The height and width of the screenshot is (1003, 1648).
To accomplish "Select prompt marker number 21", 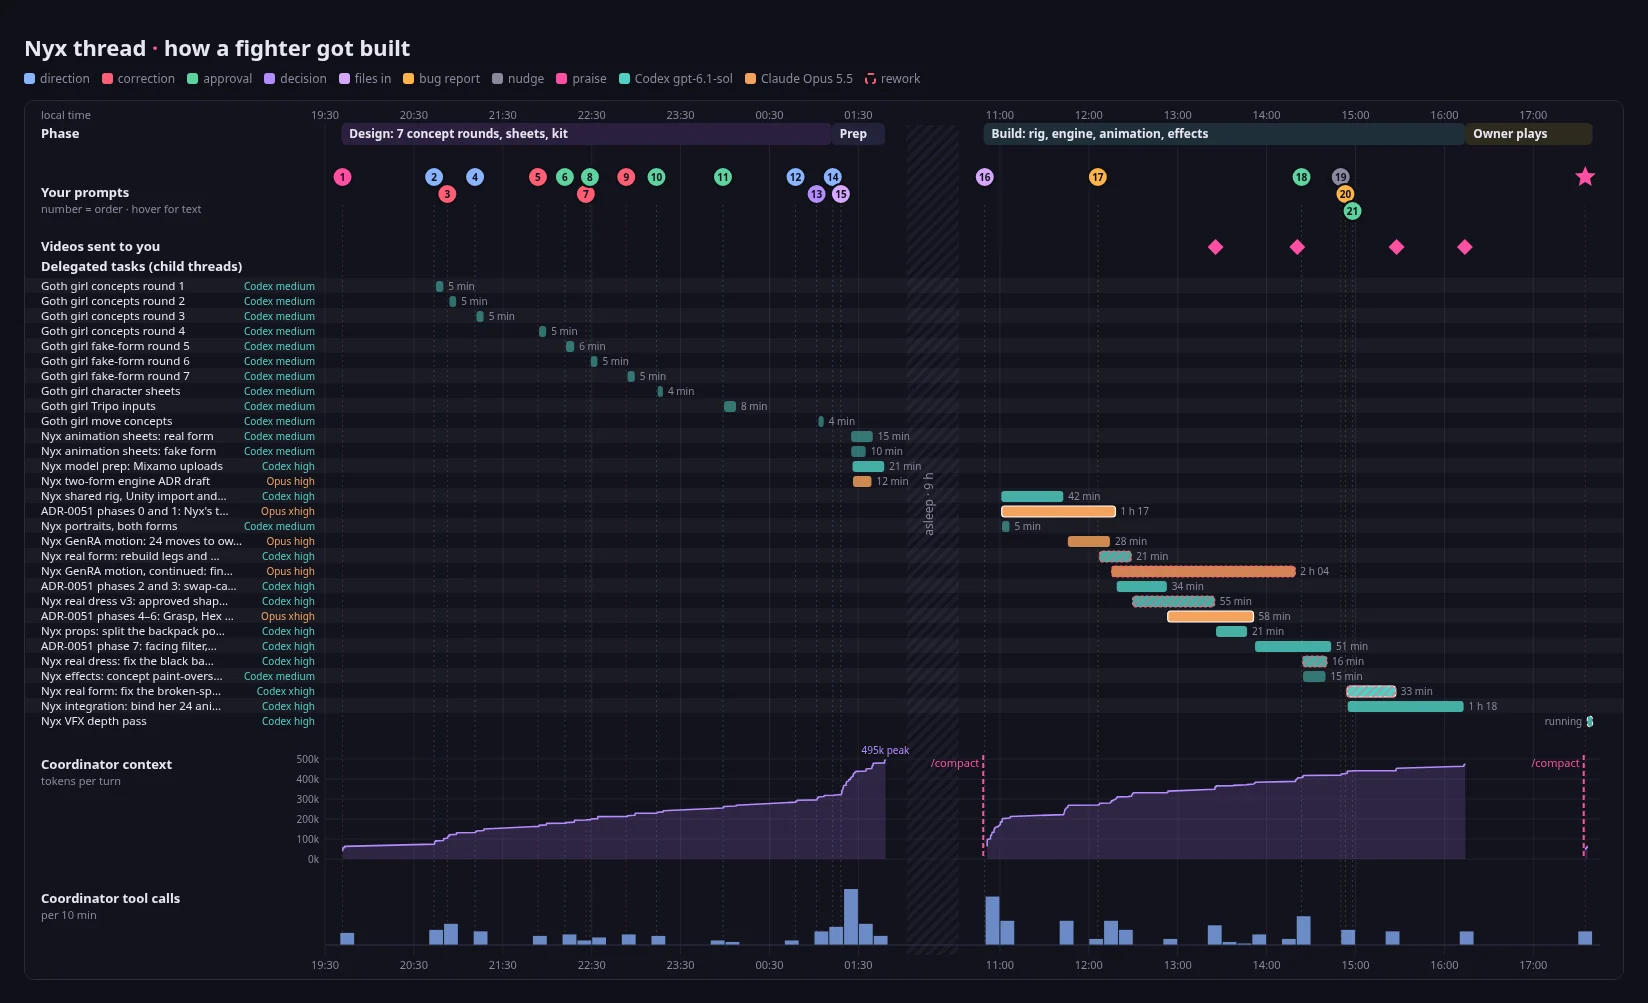I will pyautogui.click(x=1352, y=211).
